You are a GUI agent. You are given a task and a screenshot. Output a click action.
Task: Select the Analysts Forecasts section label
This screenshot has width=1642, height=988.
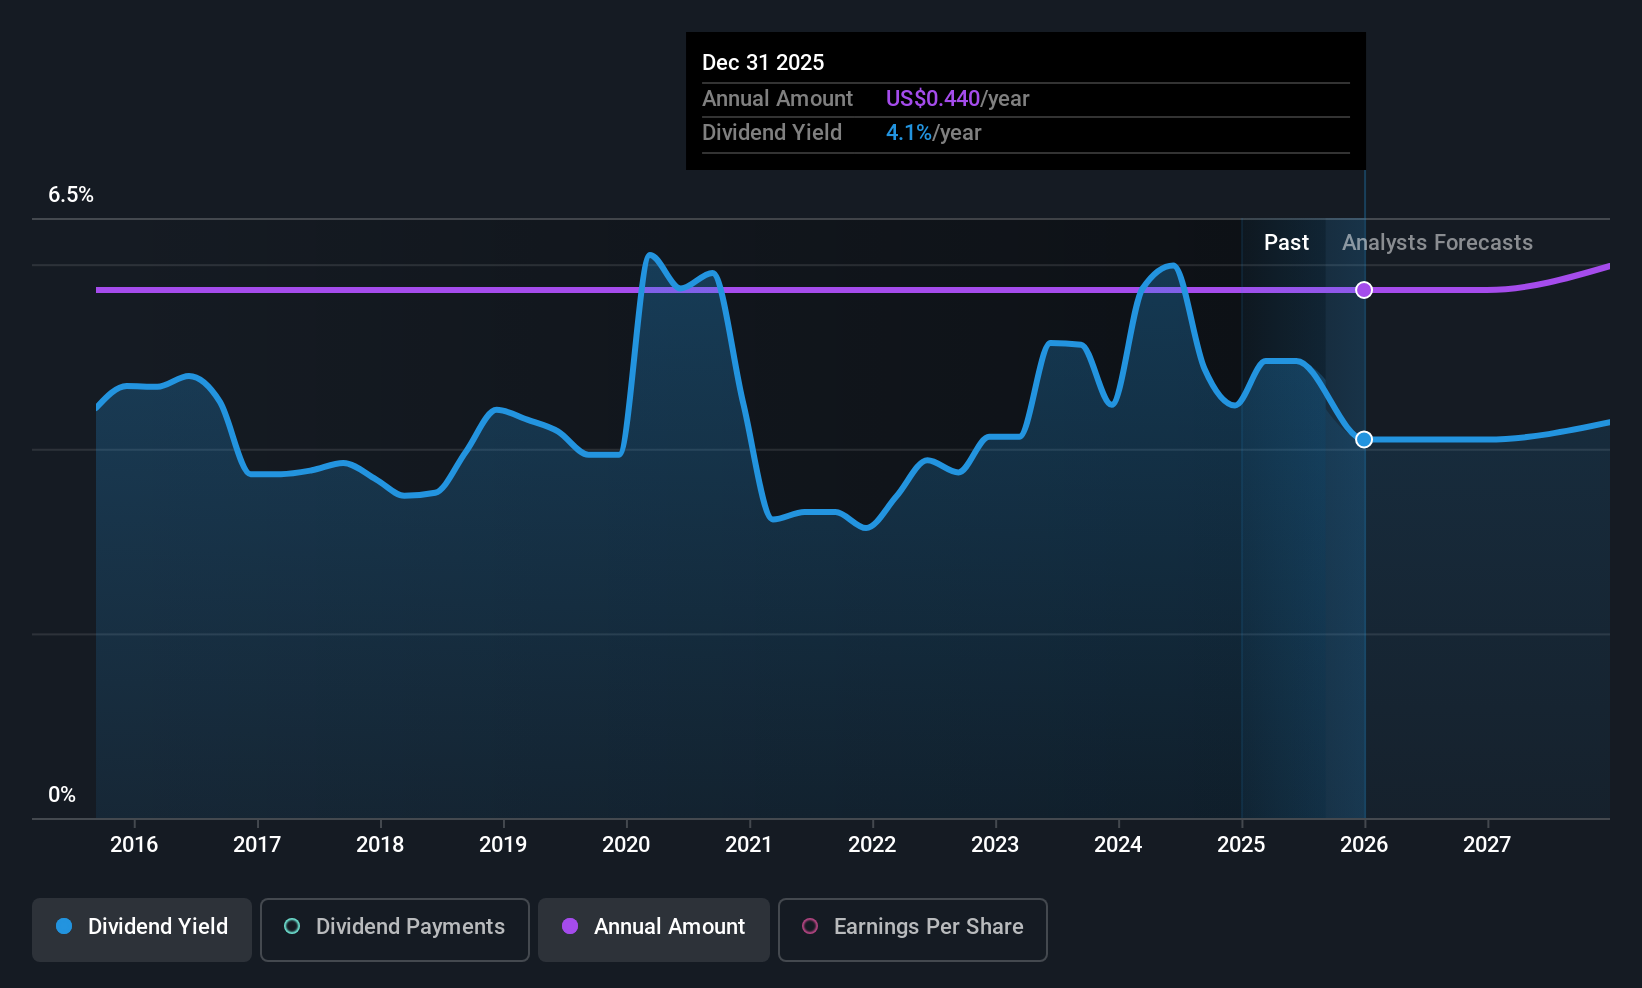1437,243
